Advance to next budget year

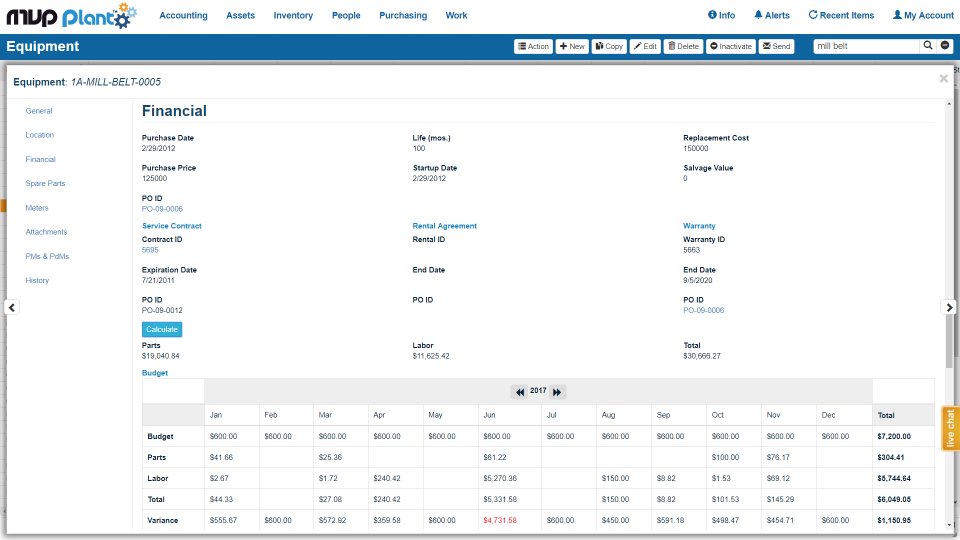[x=557, y=392]
